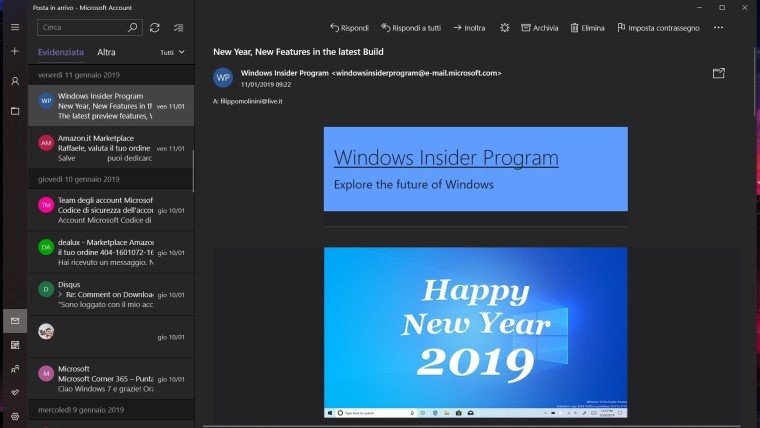Switch to Mail app icon
This screenshot has width=760, height=428.
click(15, 321)
